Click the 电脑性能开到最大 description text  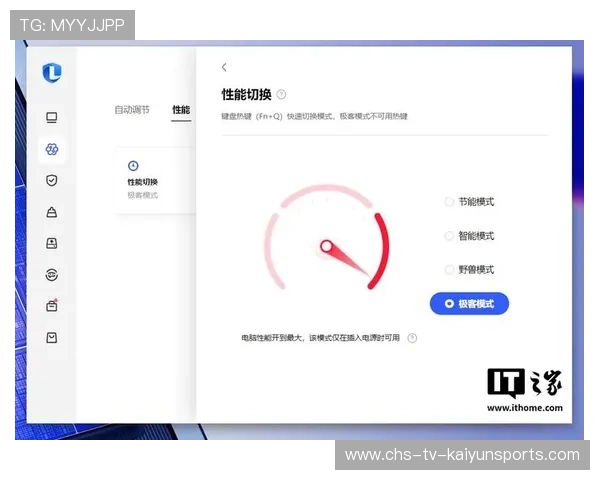pyautogui.click(x=320, y=338)
